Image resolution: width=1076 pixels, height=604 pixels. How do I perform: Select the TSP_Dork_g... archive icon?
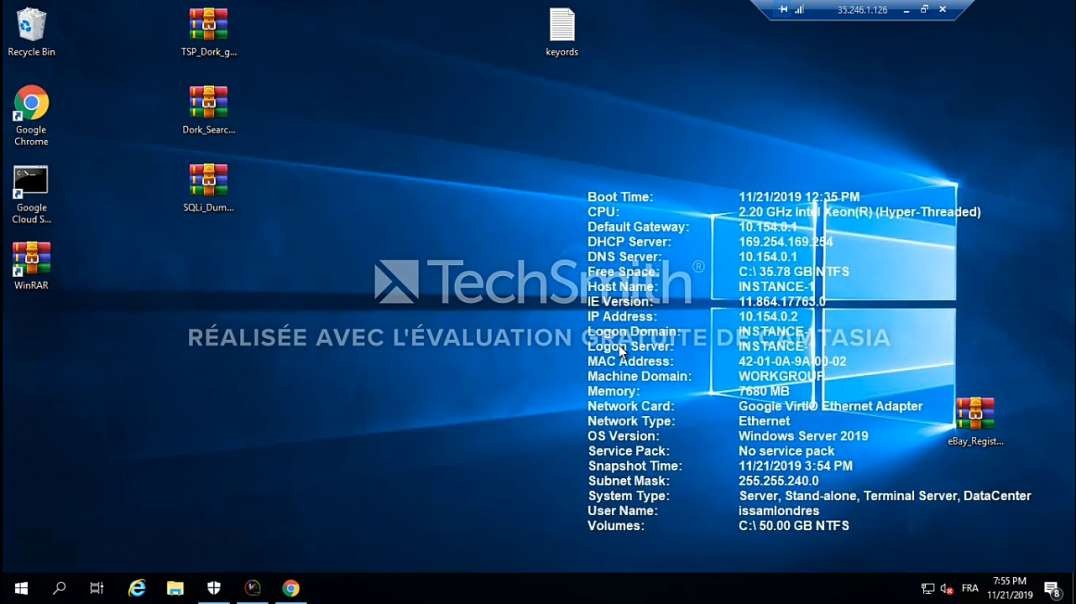point(209,32)
